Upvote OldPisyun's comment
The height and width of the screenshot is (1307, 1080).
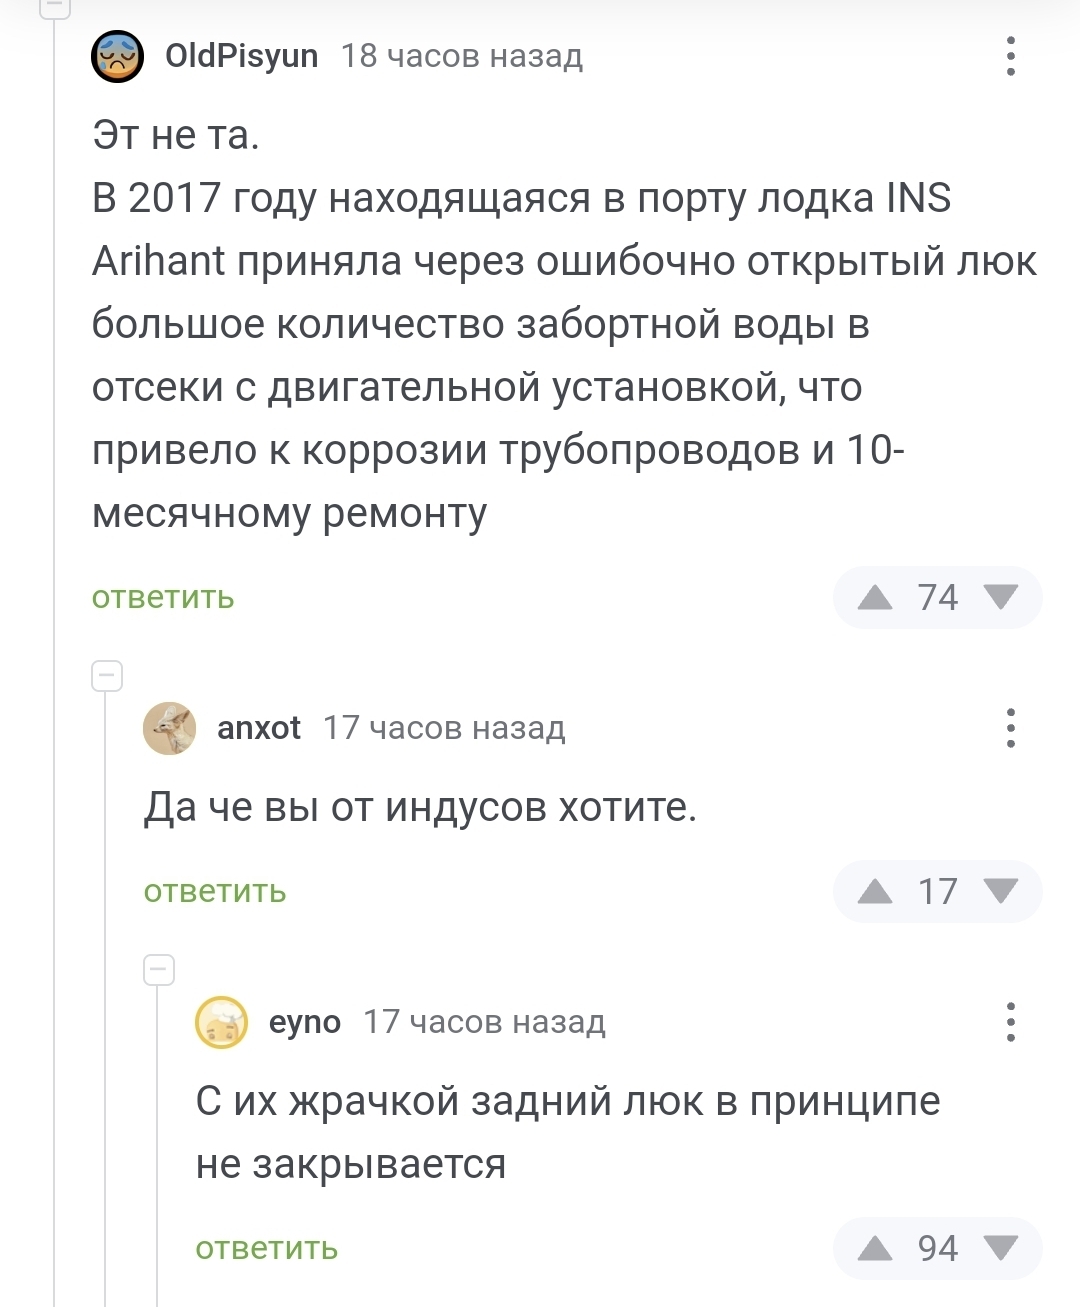point(877,597)
